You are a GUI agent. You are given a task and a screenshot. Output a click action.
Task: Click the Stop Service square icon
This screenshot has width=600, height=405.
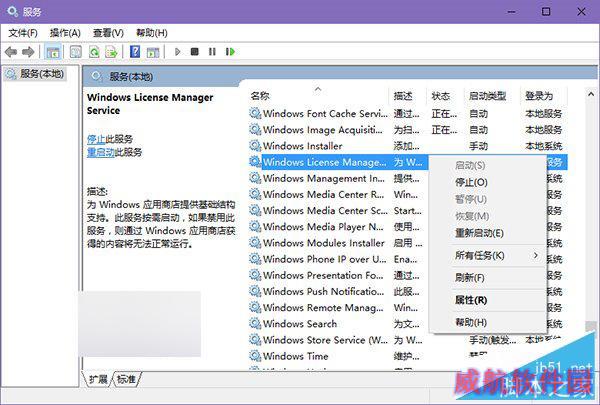[x=195, y=51]
